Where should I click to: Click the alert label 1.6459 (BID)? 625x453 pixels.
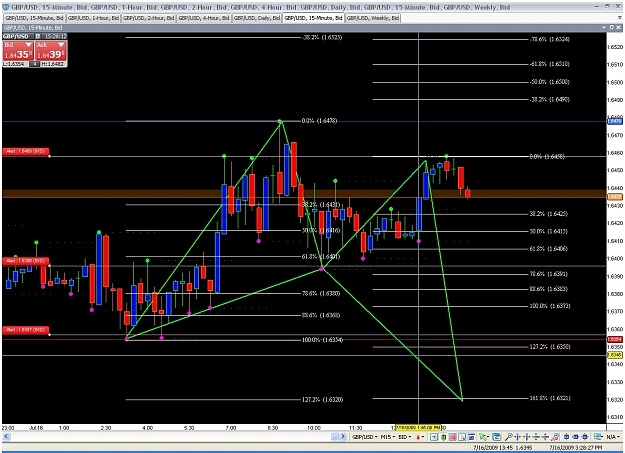(x=26, y=152)
